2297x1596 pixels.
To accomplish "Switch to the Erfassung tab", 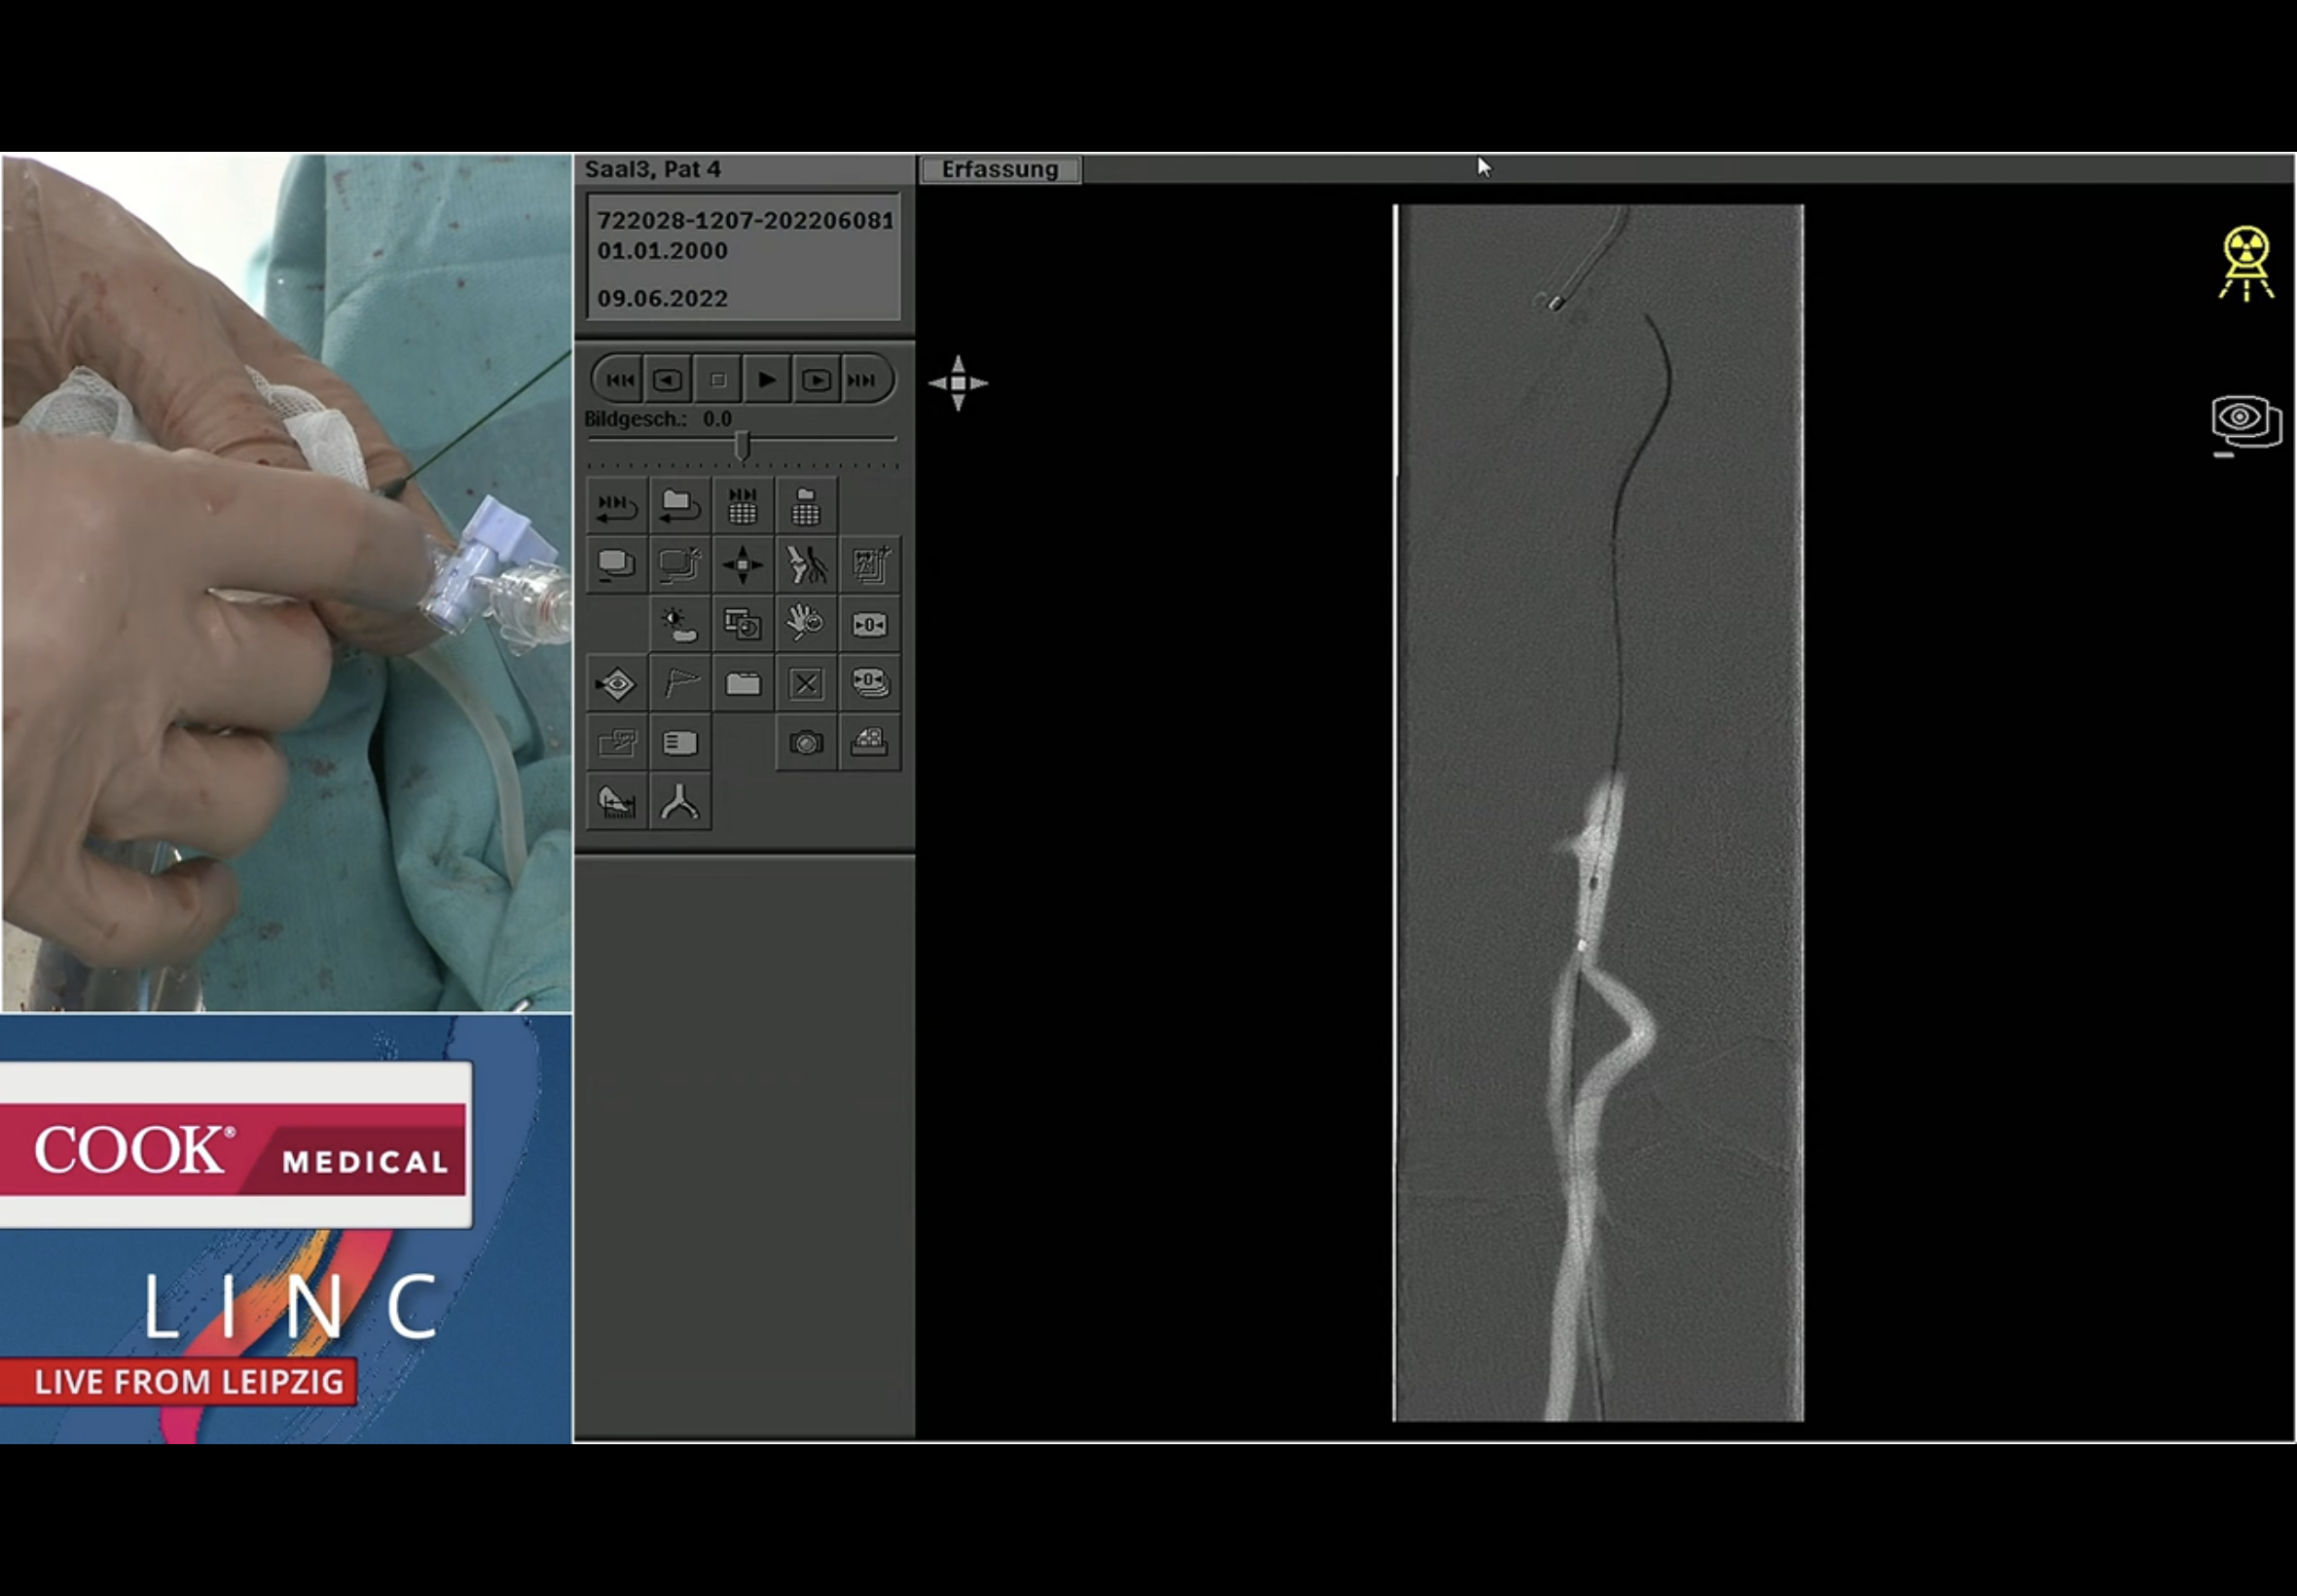I will [x=999, y=169].
